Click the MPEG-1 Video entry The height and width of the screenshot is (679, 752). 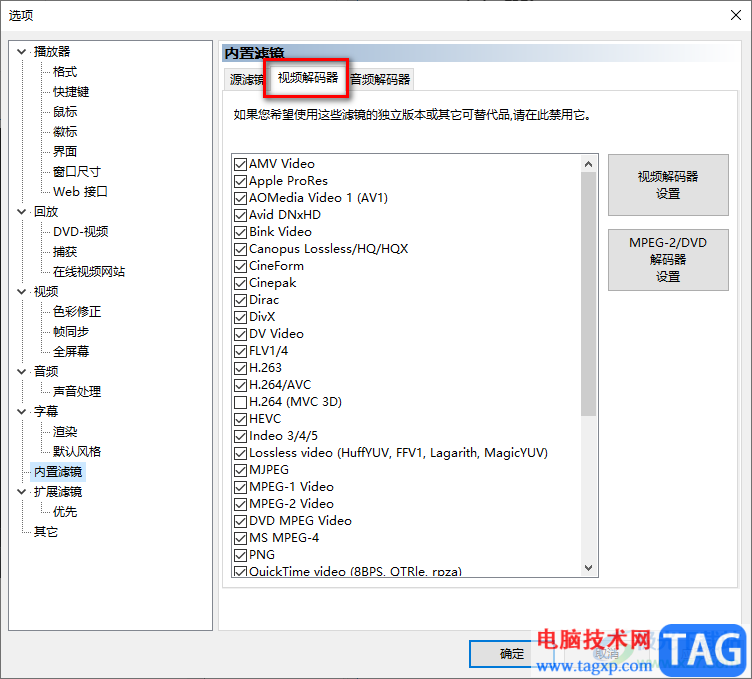click(291, 487)
